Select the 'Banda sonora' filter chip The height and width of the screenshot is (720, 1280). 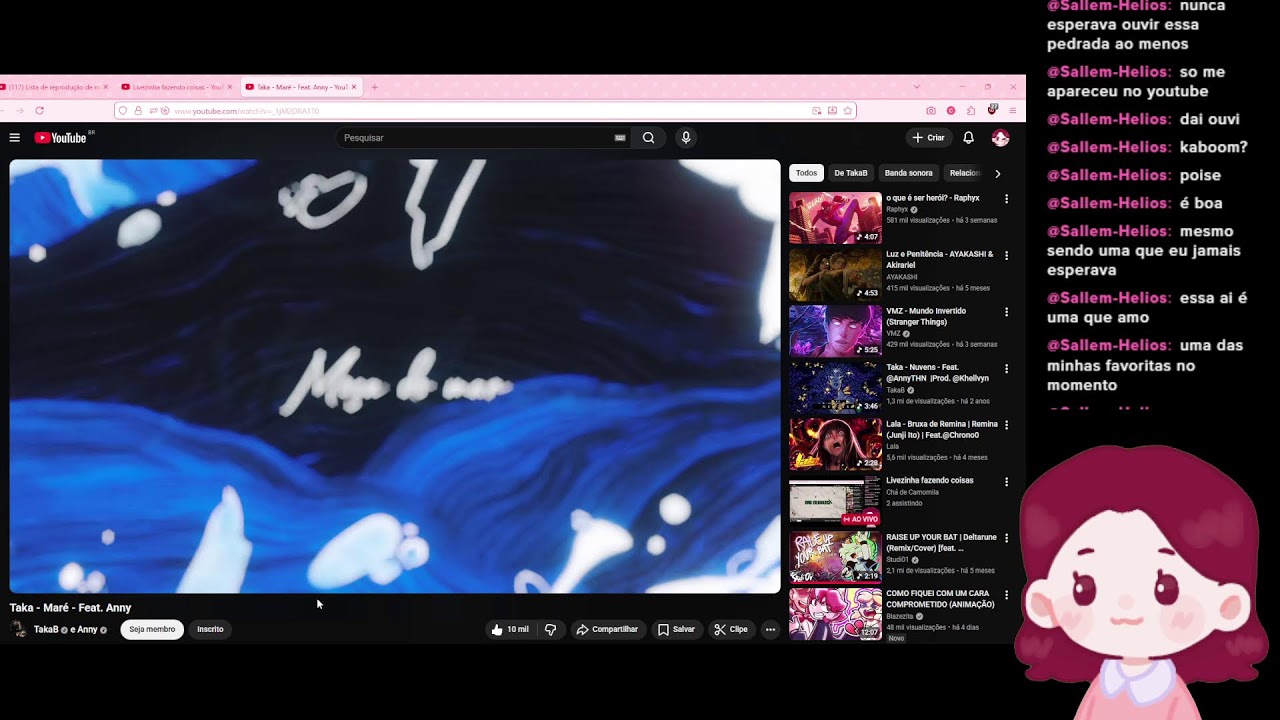[x=908, y=173]
